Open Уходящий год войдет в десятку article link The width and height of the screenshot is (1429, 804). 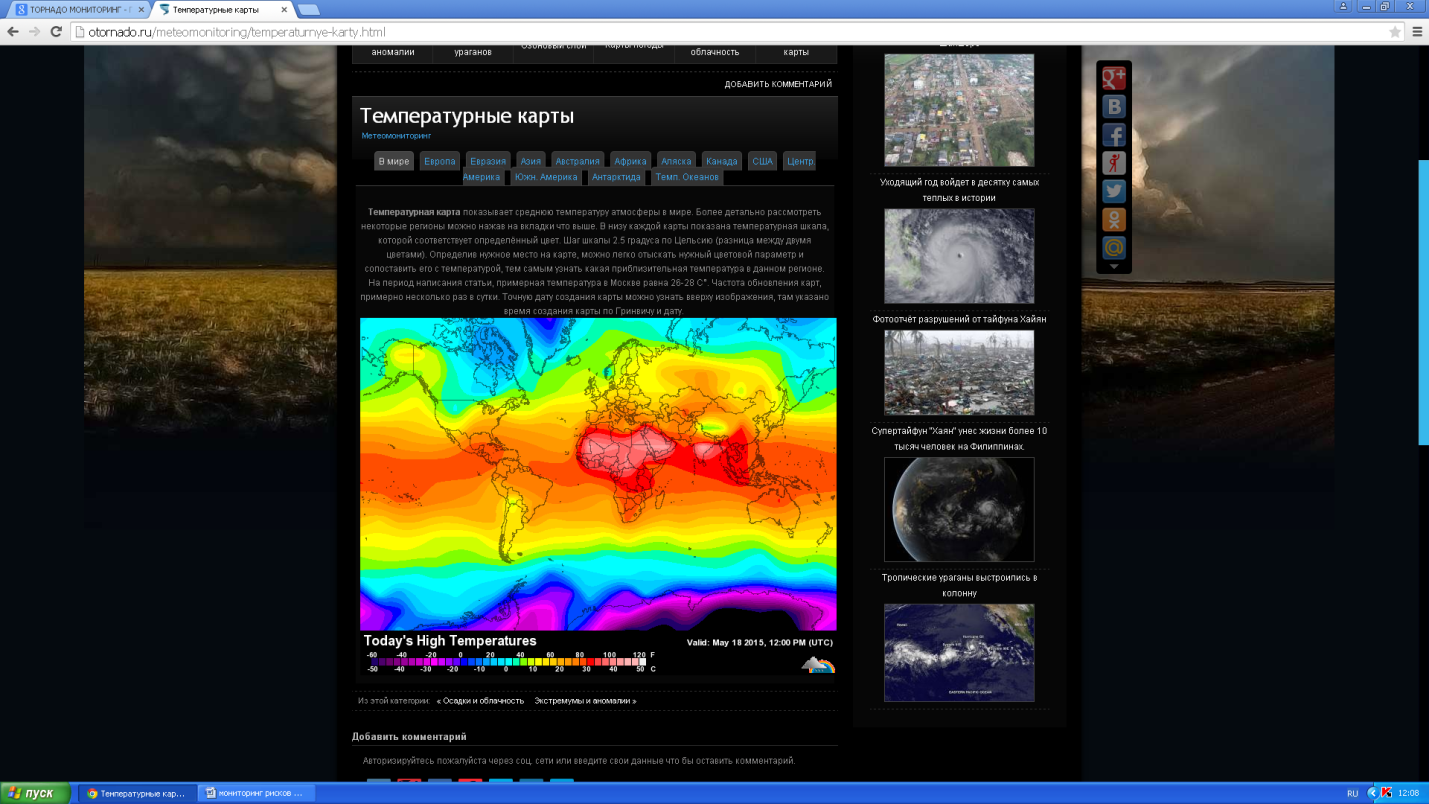959,190
